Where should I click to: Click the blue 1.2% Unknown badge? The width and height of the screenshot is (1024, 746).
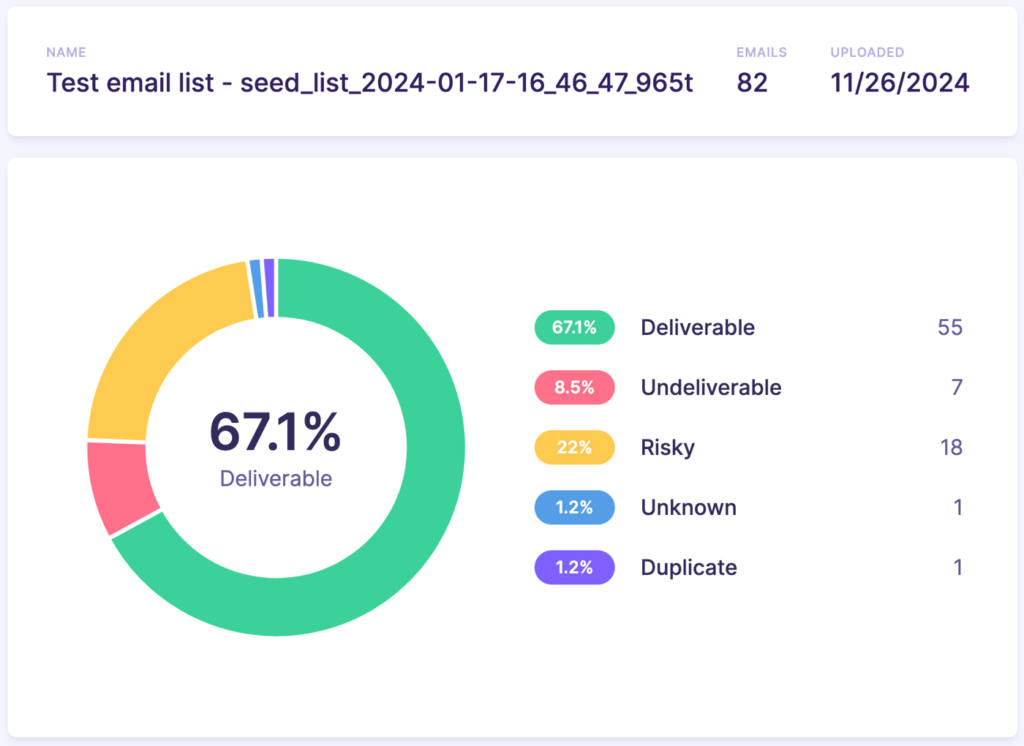[x=574, y=507]
